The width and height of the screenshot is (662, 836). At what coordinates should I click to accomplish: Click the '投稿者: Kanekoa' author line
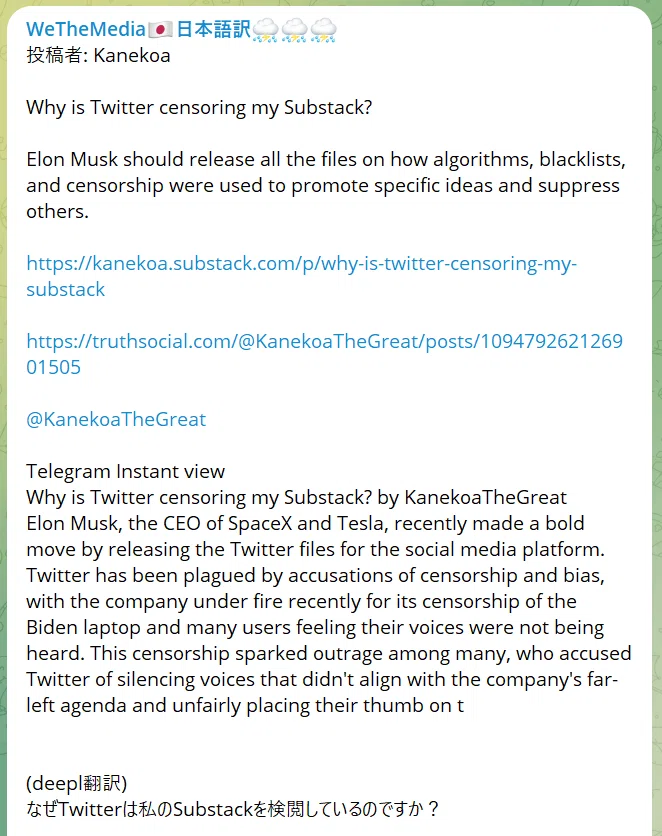click(x=98, y=55)
